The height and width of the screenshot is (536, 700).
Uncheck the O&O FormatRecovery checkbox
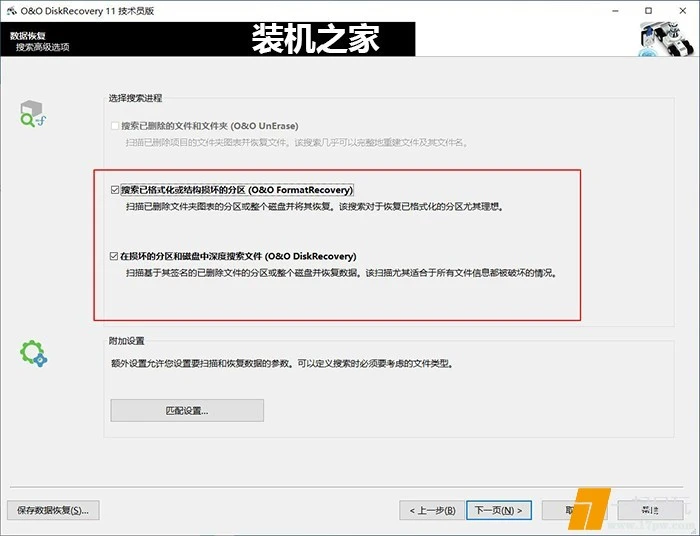tap(115, 189)
